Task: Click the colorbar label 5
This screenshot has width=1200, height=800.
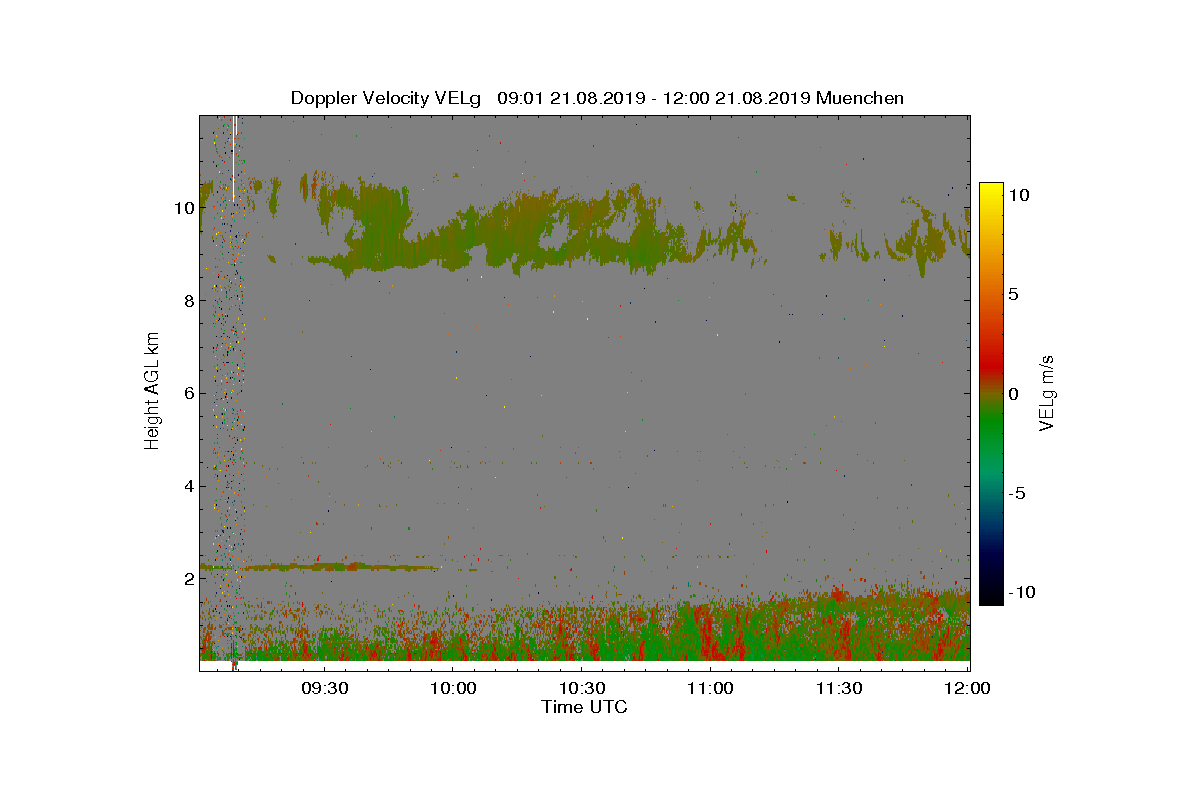Action: 1013,295
